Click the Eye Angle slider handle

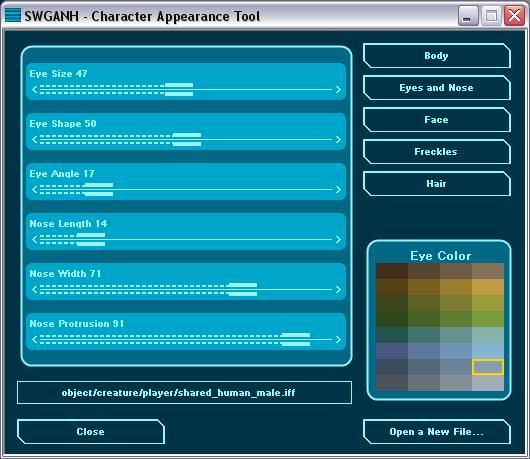99,190
